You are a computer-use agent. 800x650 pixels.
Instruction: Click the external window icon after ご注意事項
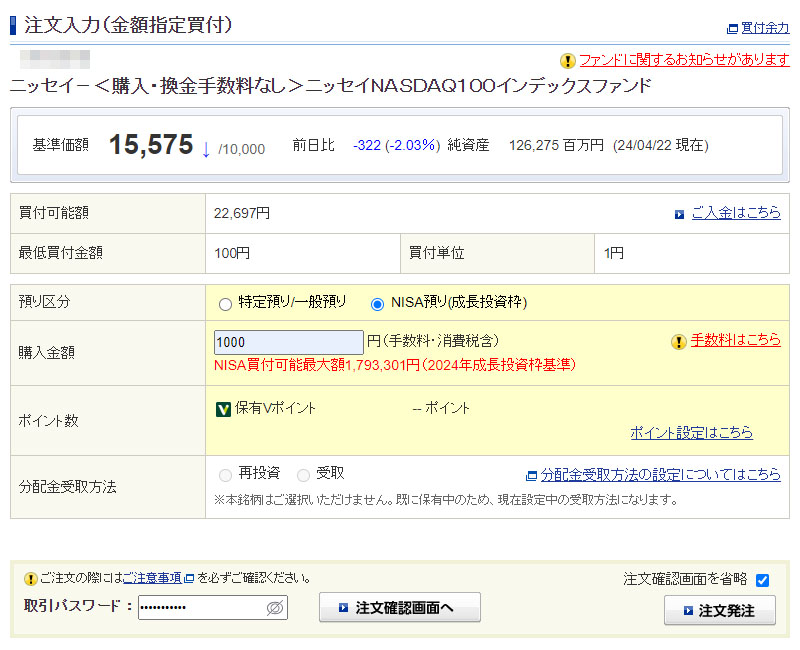click(x=189, y=578)
